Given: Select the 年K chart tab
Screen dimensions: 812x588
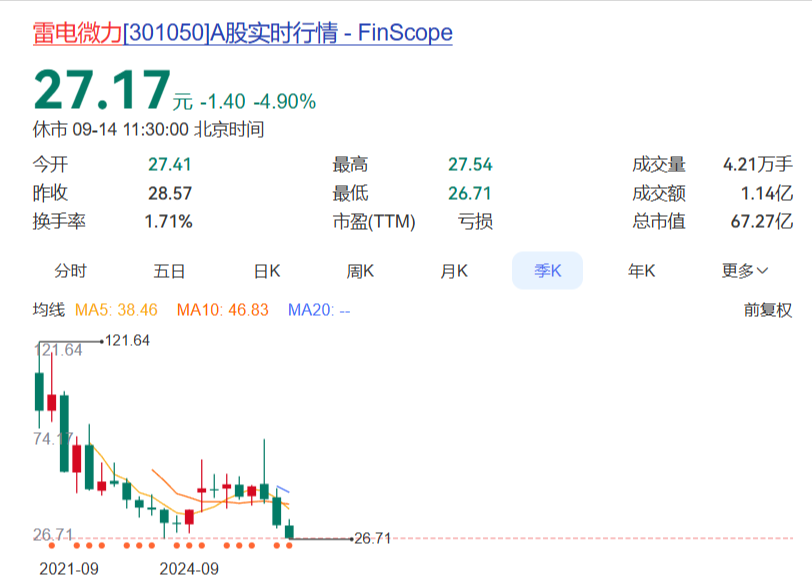Looking at the screenshot, I should coord(641,270).
